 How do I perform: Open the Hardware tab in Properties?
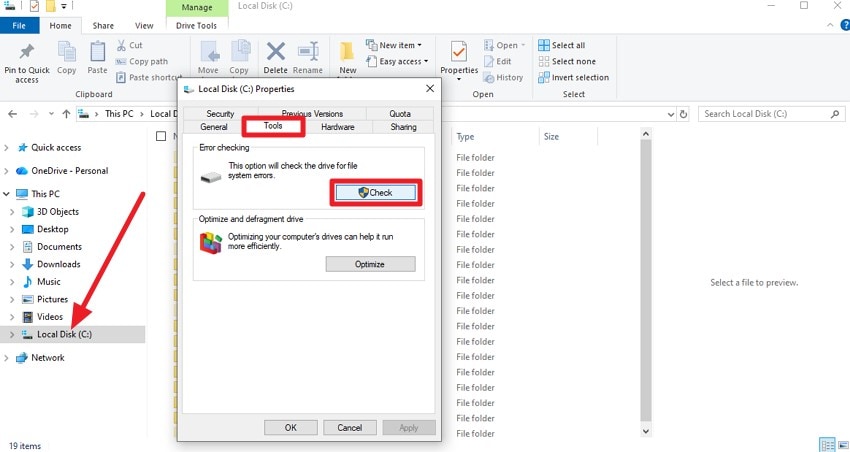[337, 127]
